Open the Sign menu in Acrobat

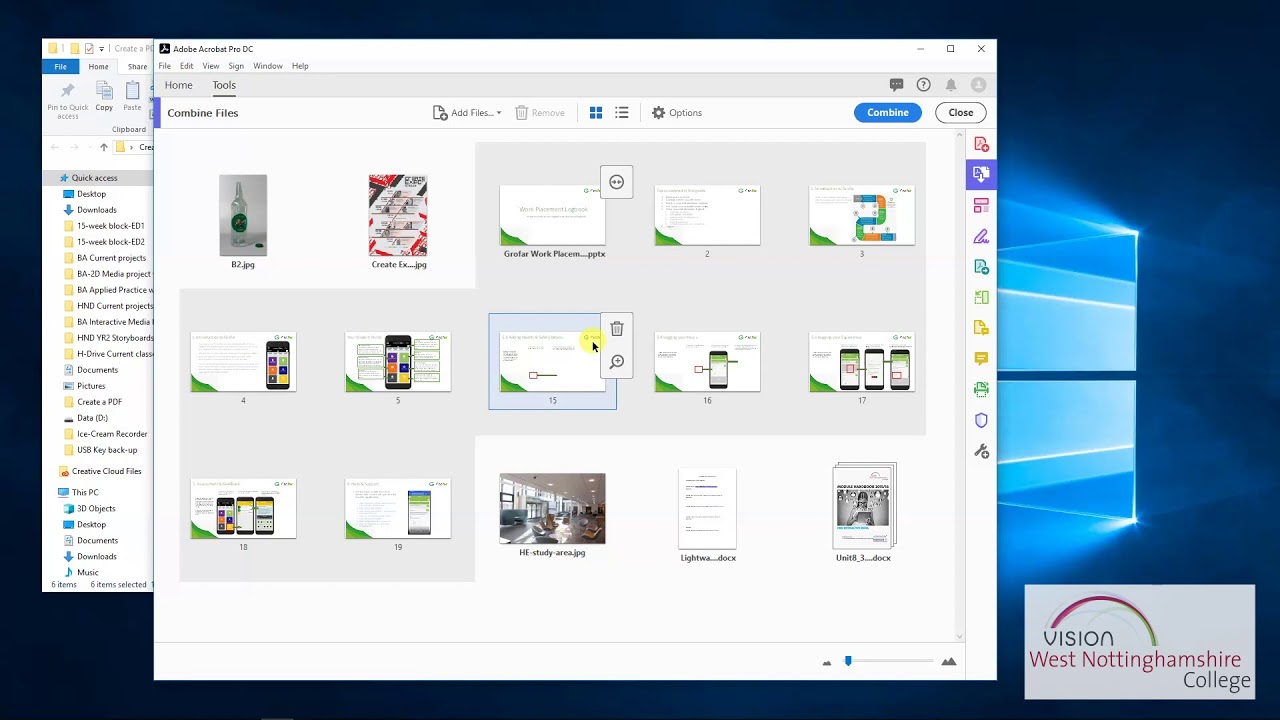tap(236, 66)
